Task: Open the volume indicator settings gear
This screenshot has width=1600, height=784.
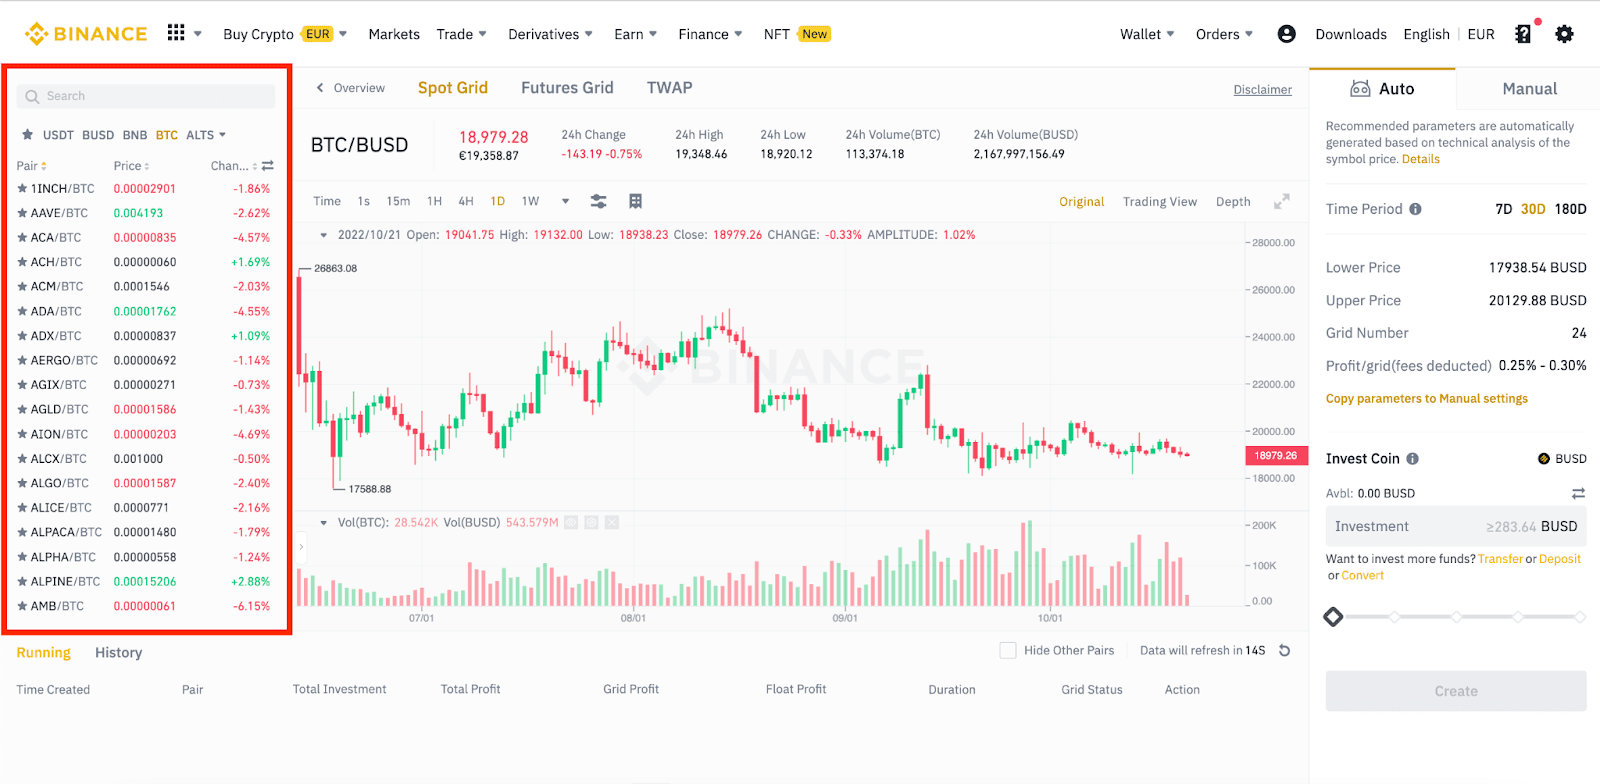Action: point(591,522)
